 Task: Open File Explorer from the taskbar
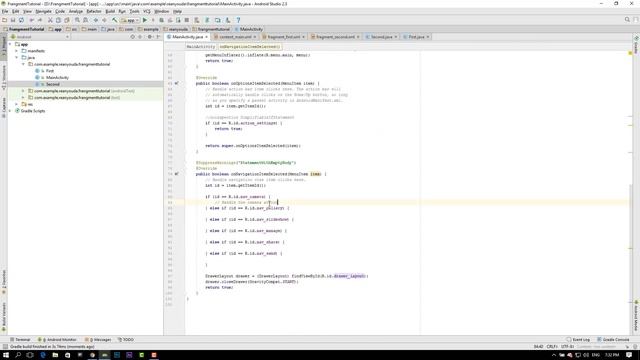tap(55, 355)
